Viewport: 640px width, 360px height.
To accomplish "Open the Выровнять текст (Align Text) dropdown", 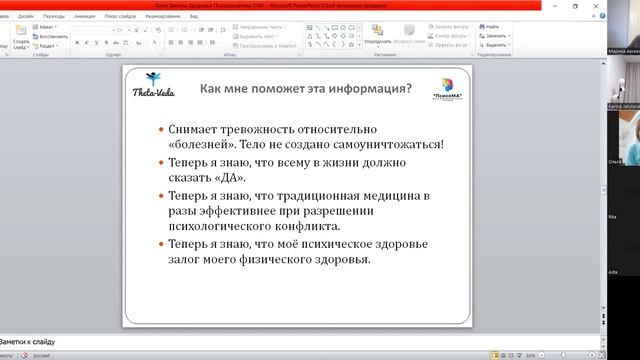I will (x=256, y=36).
